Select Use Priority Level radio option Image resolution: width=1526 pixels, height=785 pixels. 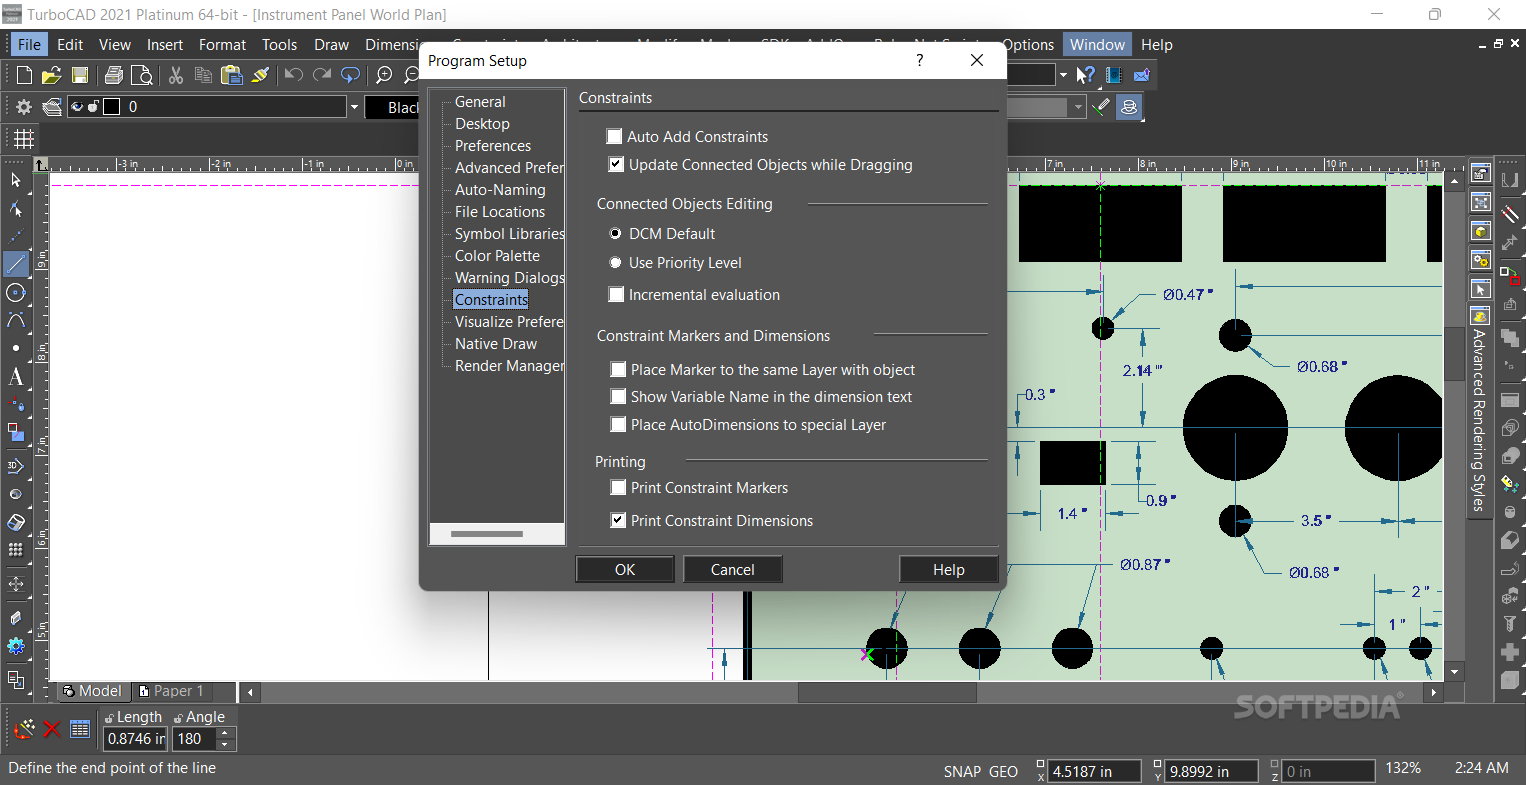615,263
